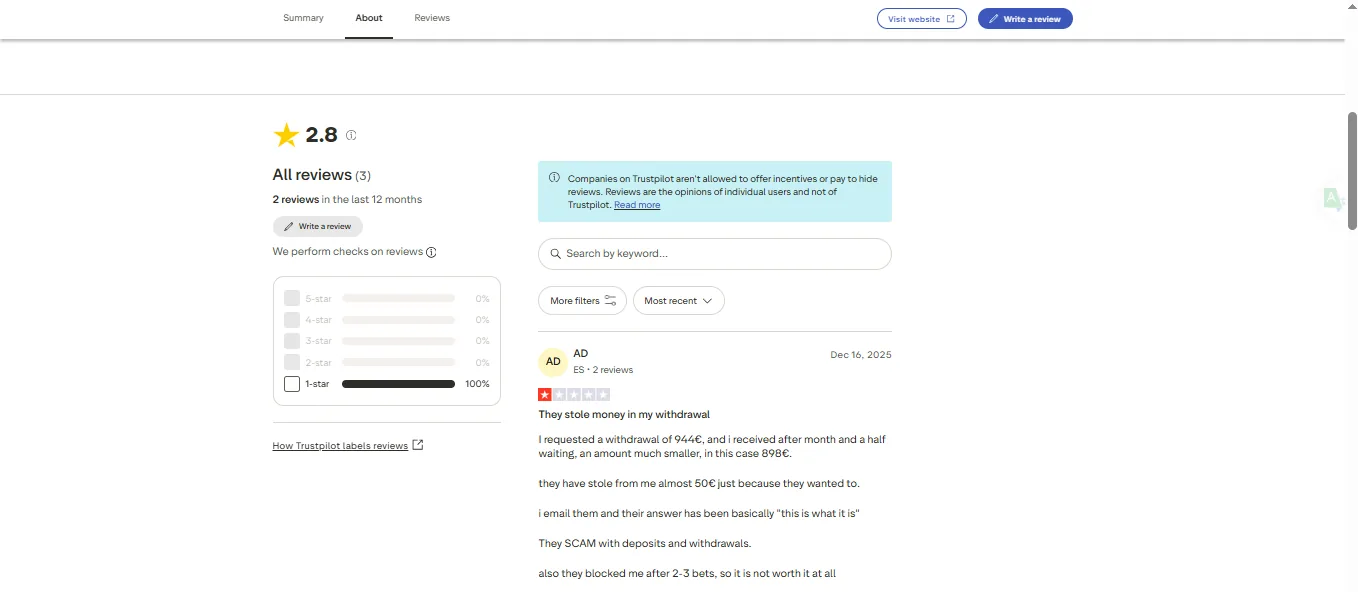Toggle the 2-star filter checkbox
Screen dimensions: 1358x592
tap(292, 362)
